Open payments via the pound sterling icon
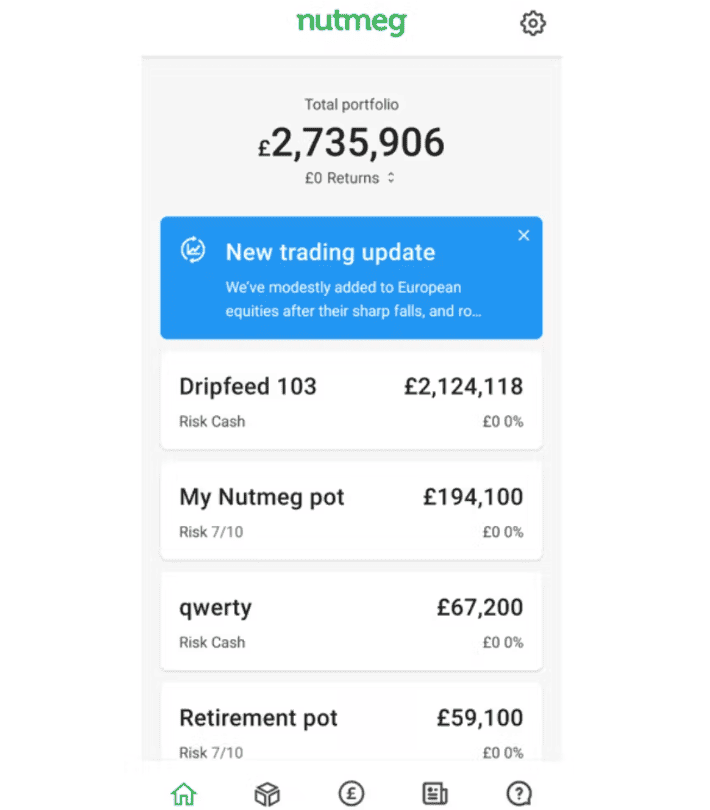710x810 pixels. coord(351,792)
